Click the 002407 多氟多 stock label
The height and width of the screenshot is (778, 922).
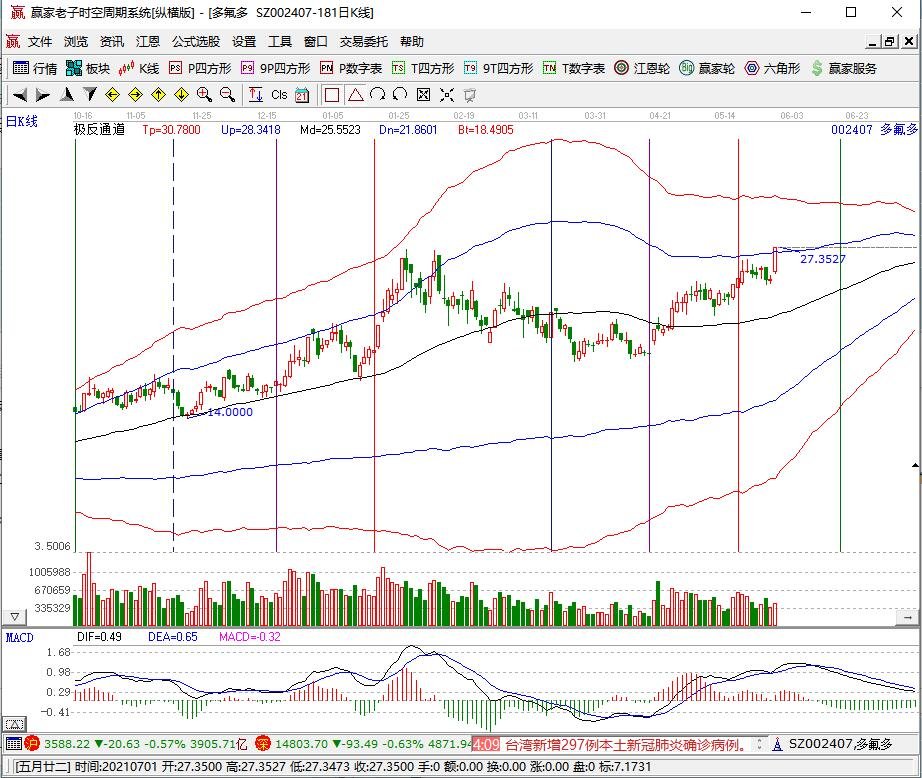tap(874, 129)
